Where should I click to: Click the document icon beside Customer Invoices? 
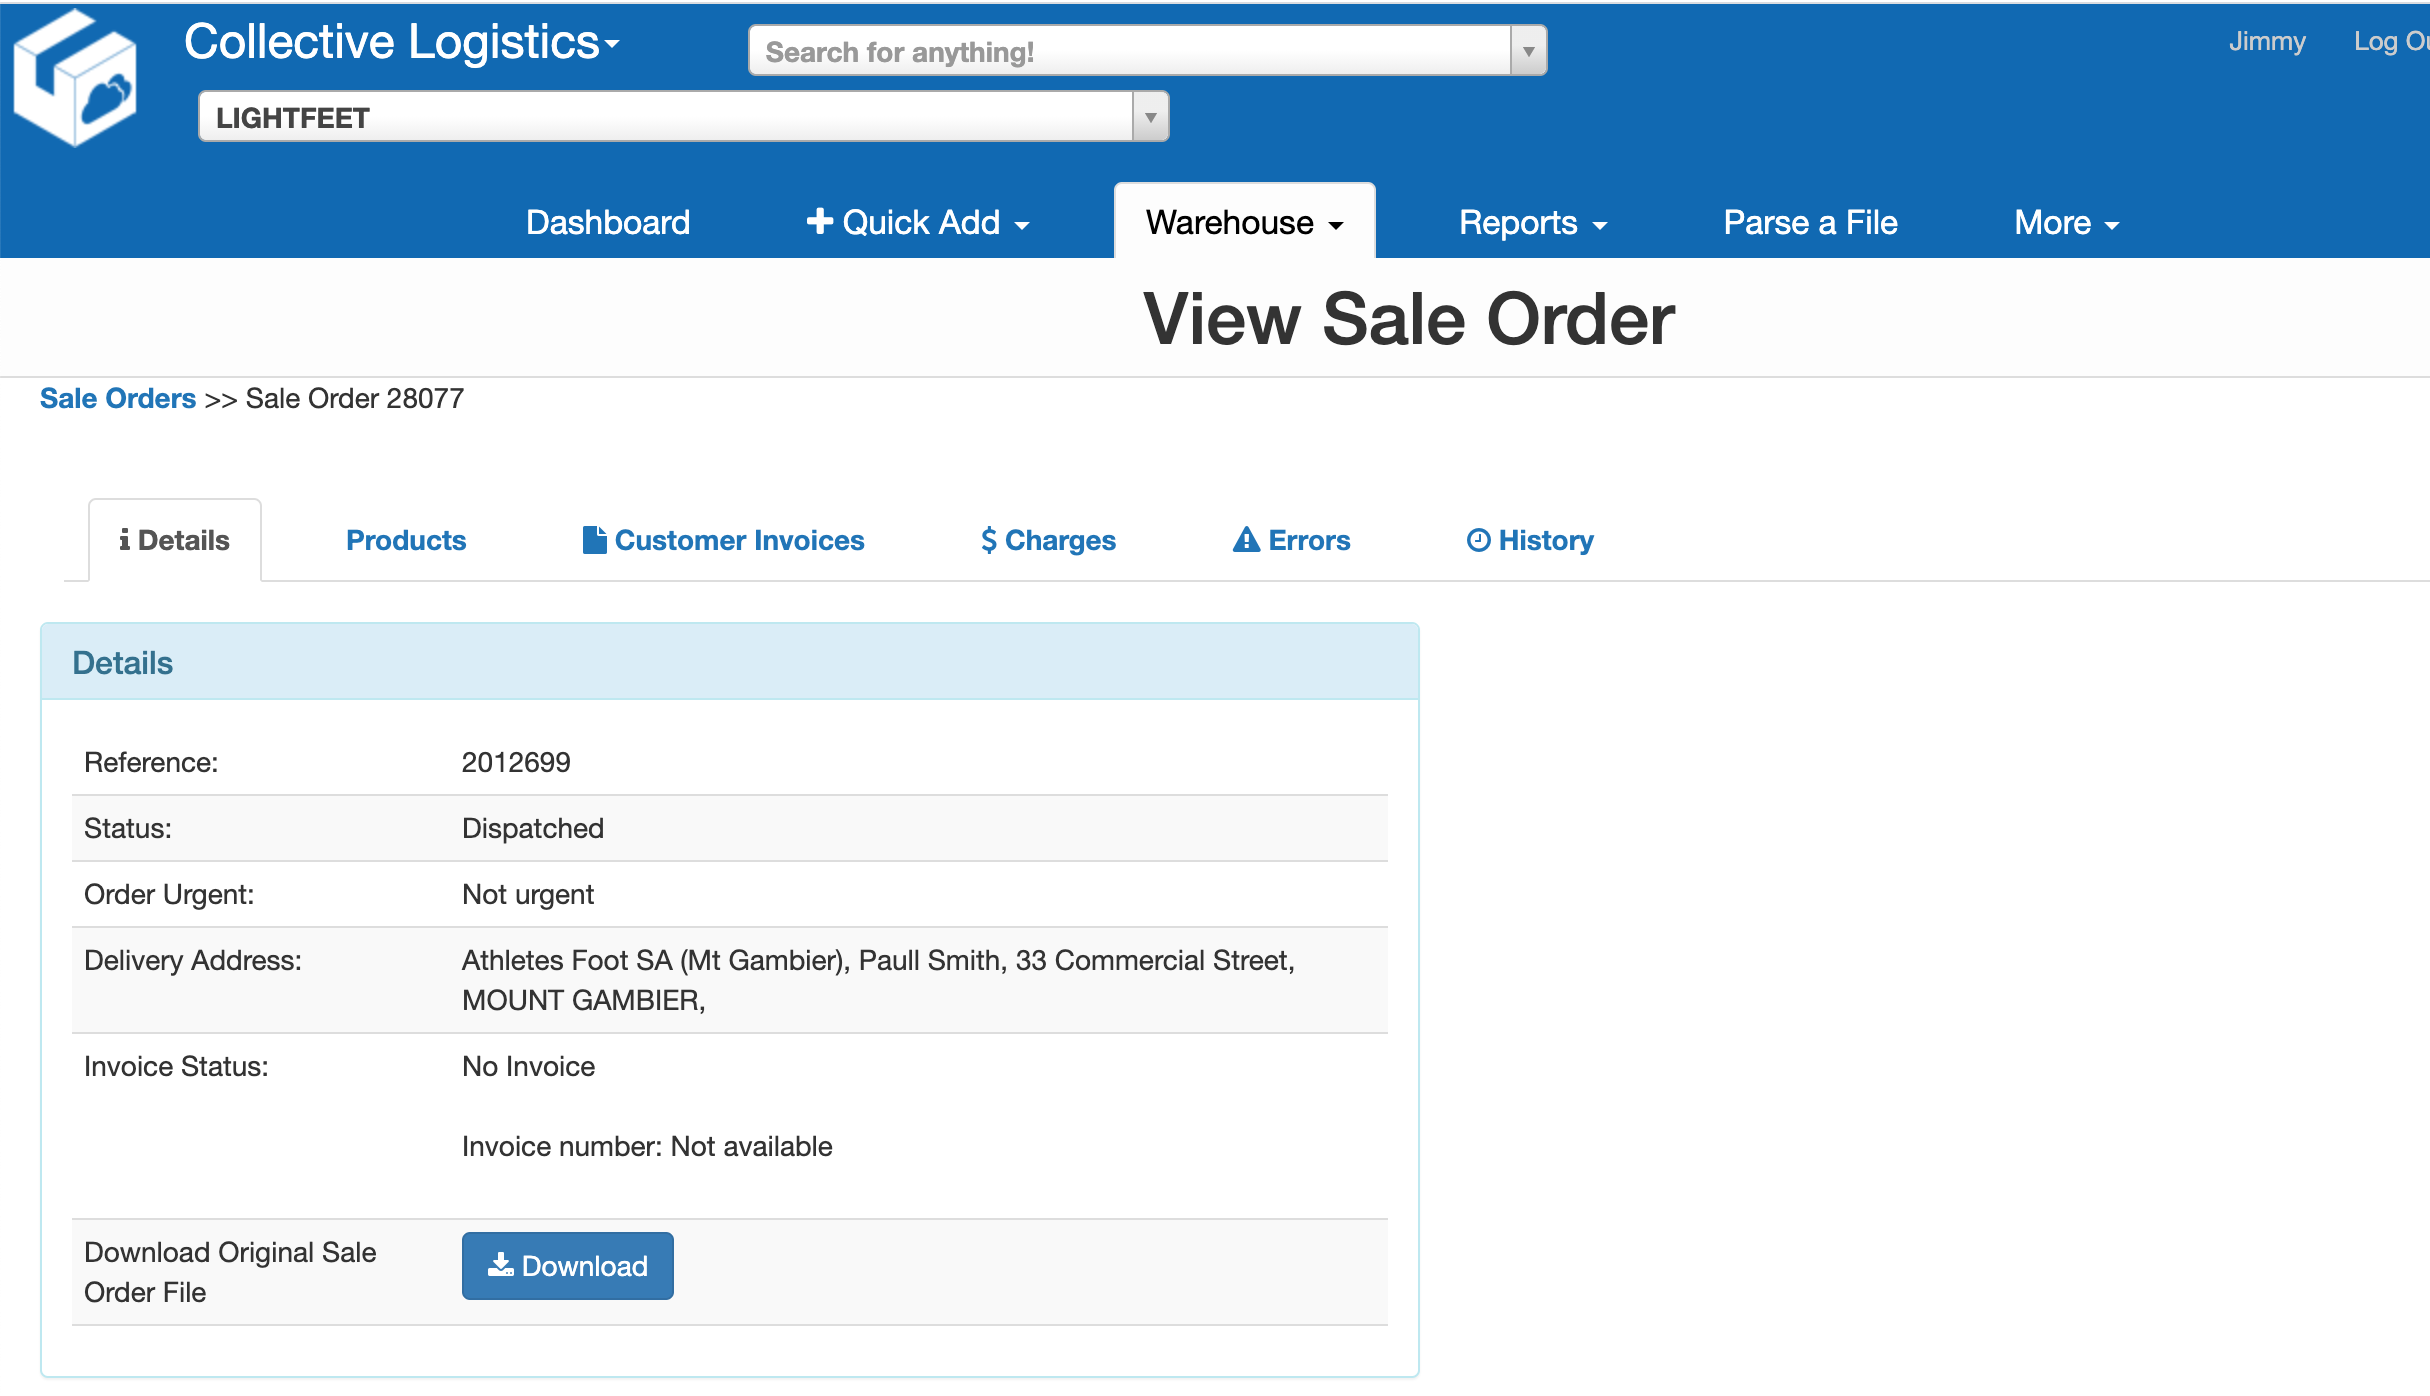(594, 540)
